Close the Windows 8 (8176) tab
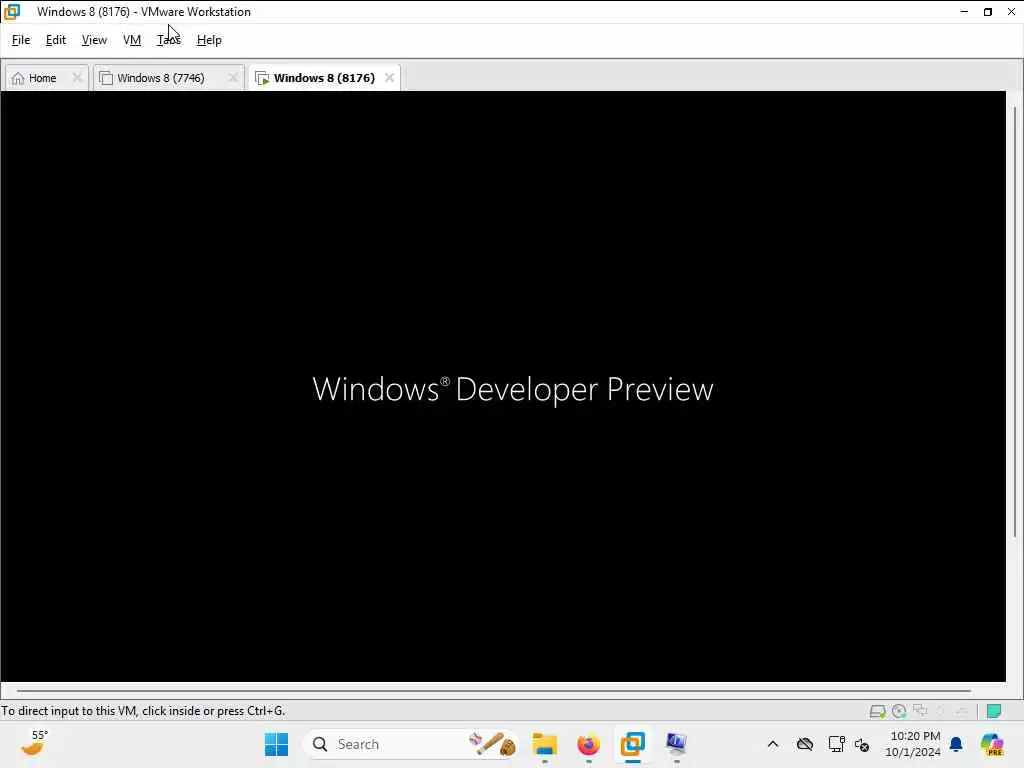The width and height of the screenshot is (1024, 768). [x=389, y=78]
